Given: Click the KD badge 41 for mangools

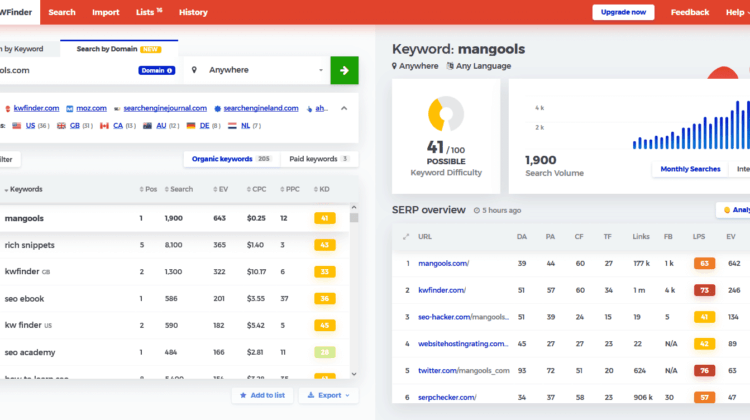Looking at the screenshot, I should pos(325,218).
